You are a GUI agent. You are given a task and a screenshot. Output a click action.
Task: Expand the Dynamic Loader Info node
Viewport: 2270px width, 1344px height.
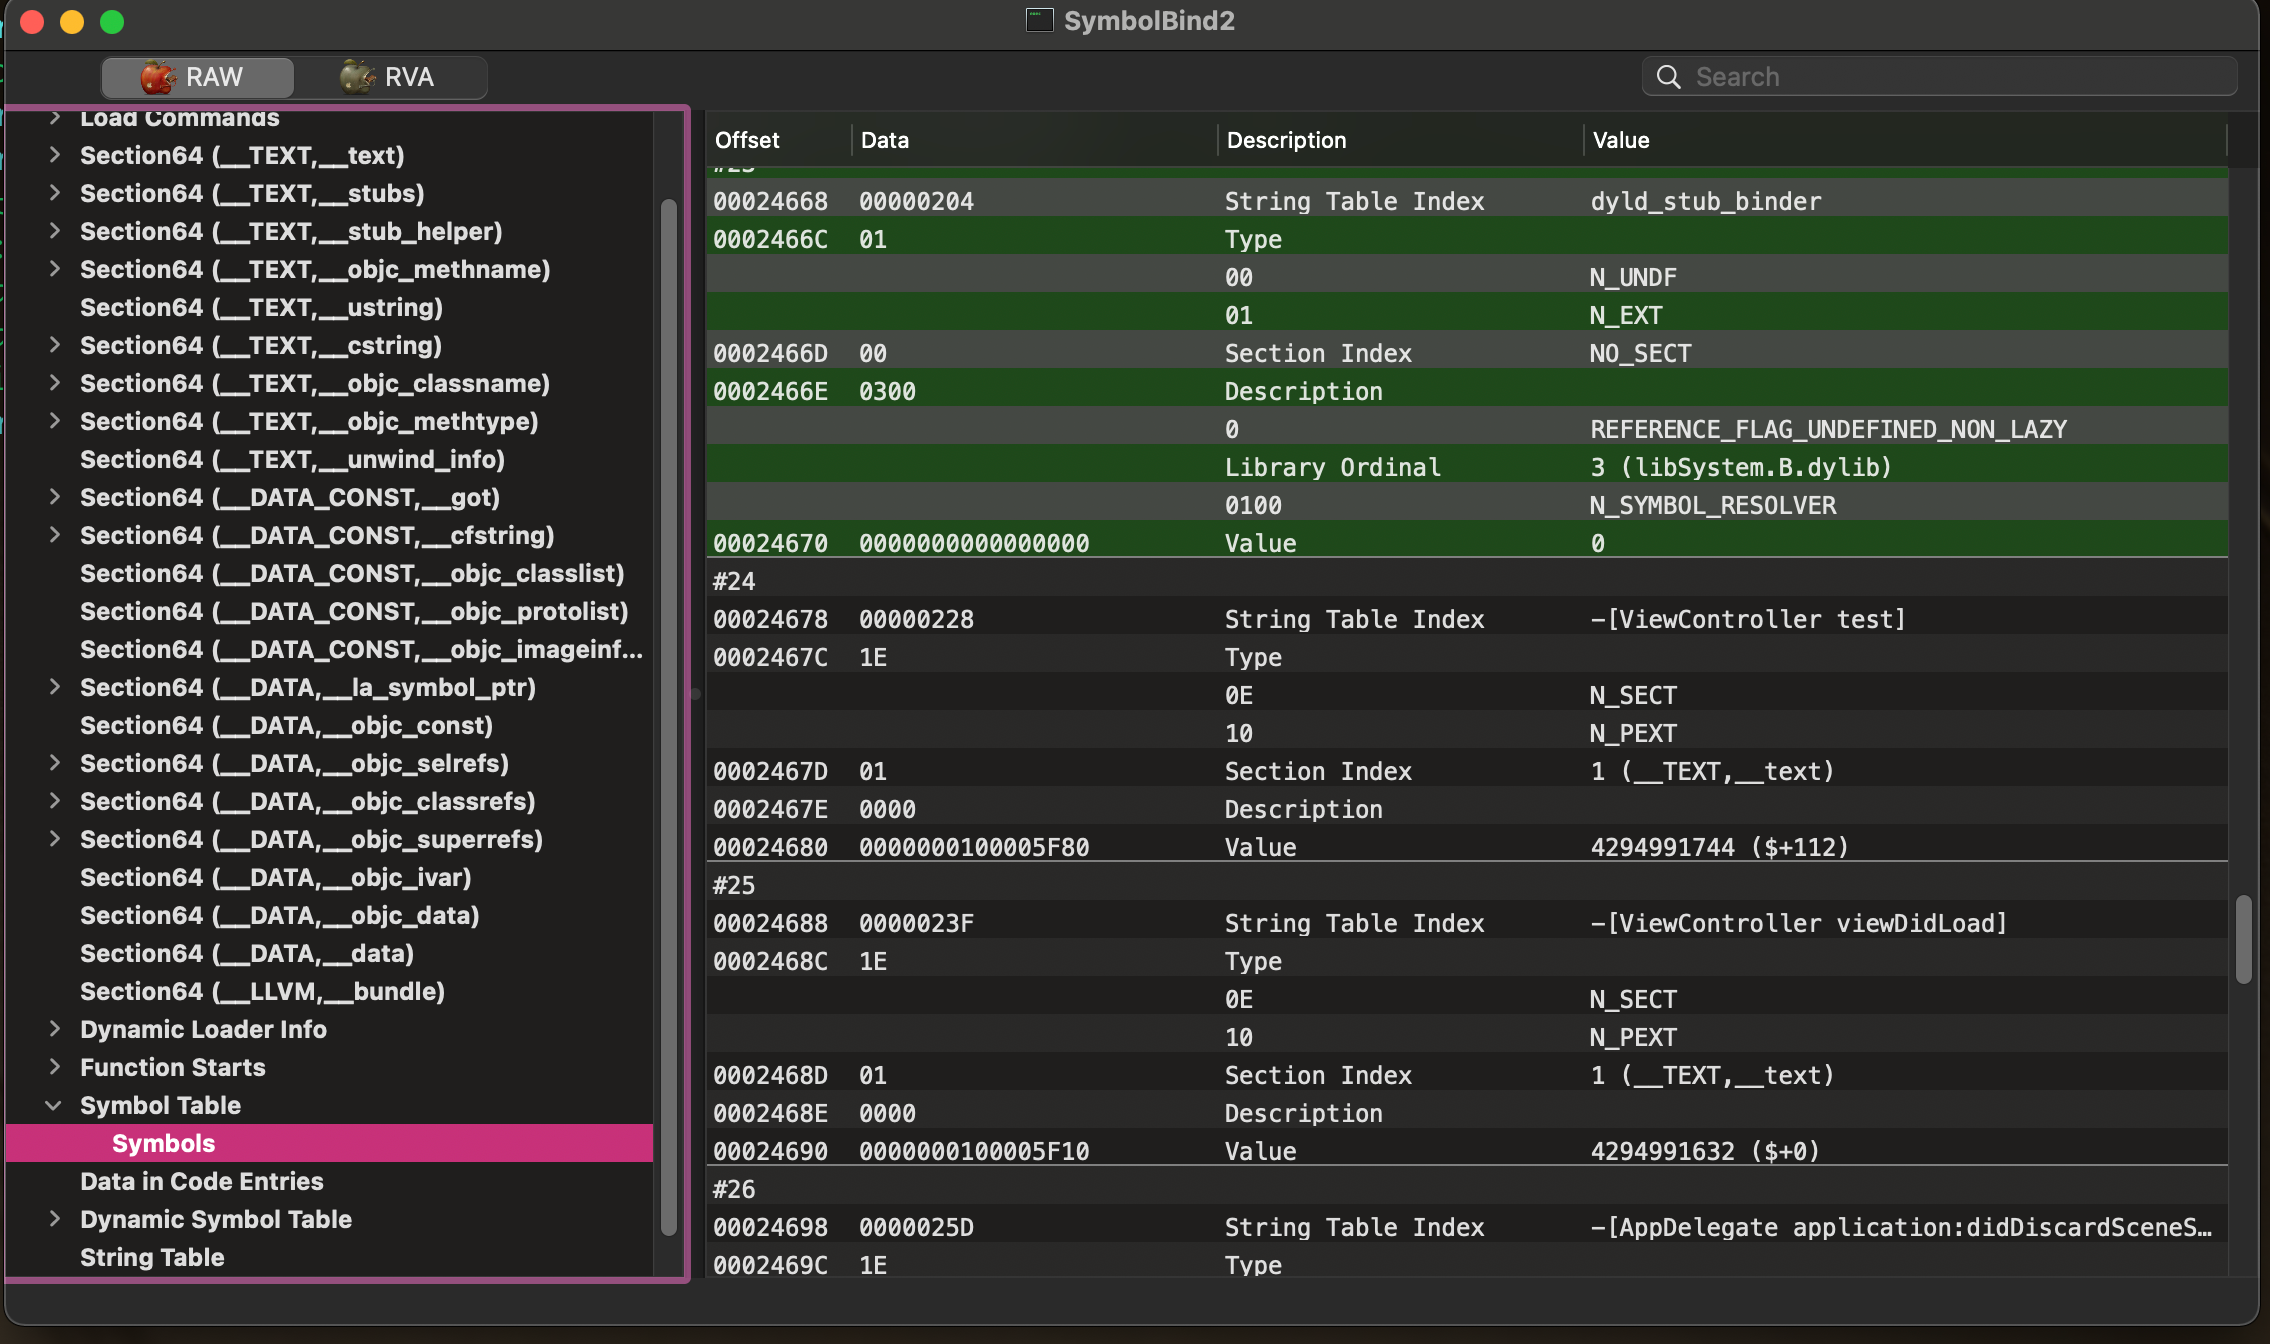55,1029
